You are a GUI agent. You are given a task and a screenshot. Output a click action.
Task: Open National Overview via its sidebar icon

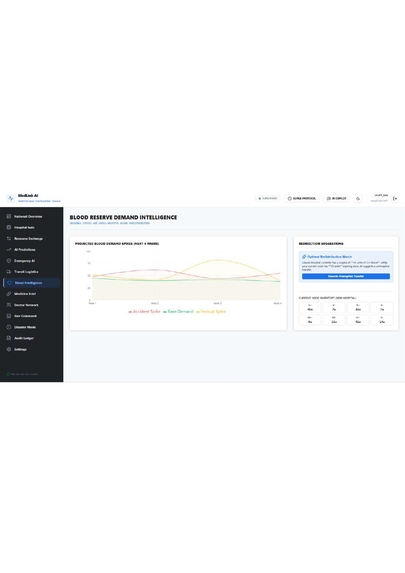(x=9, y=216)
